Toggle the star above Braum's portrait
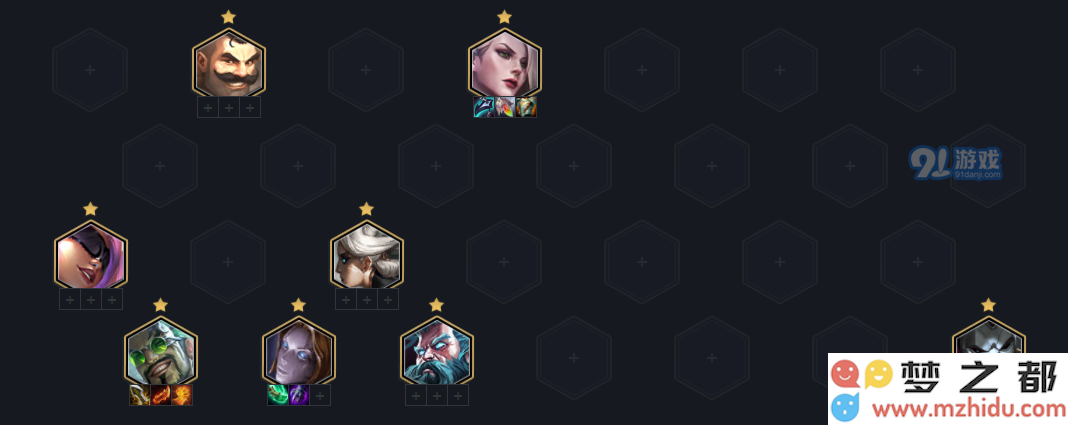Image resolution: width=1068 pixels, height=425 pixels. [229, 16]
